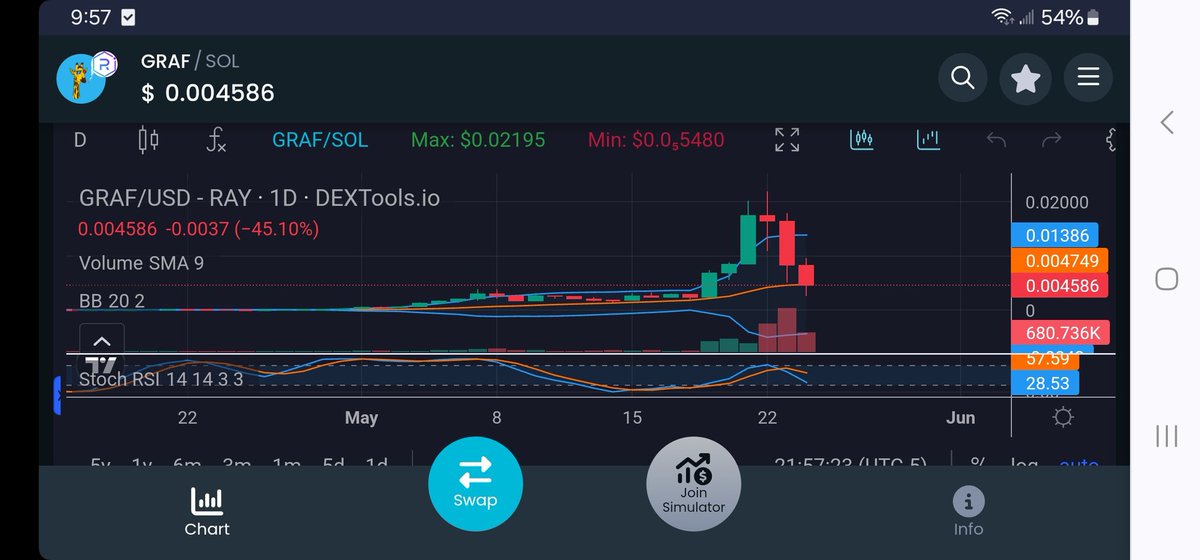Click the May date axis label

[361, 417]
